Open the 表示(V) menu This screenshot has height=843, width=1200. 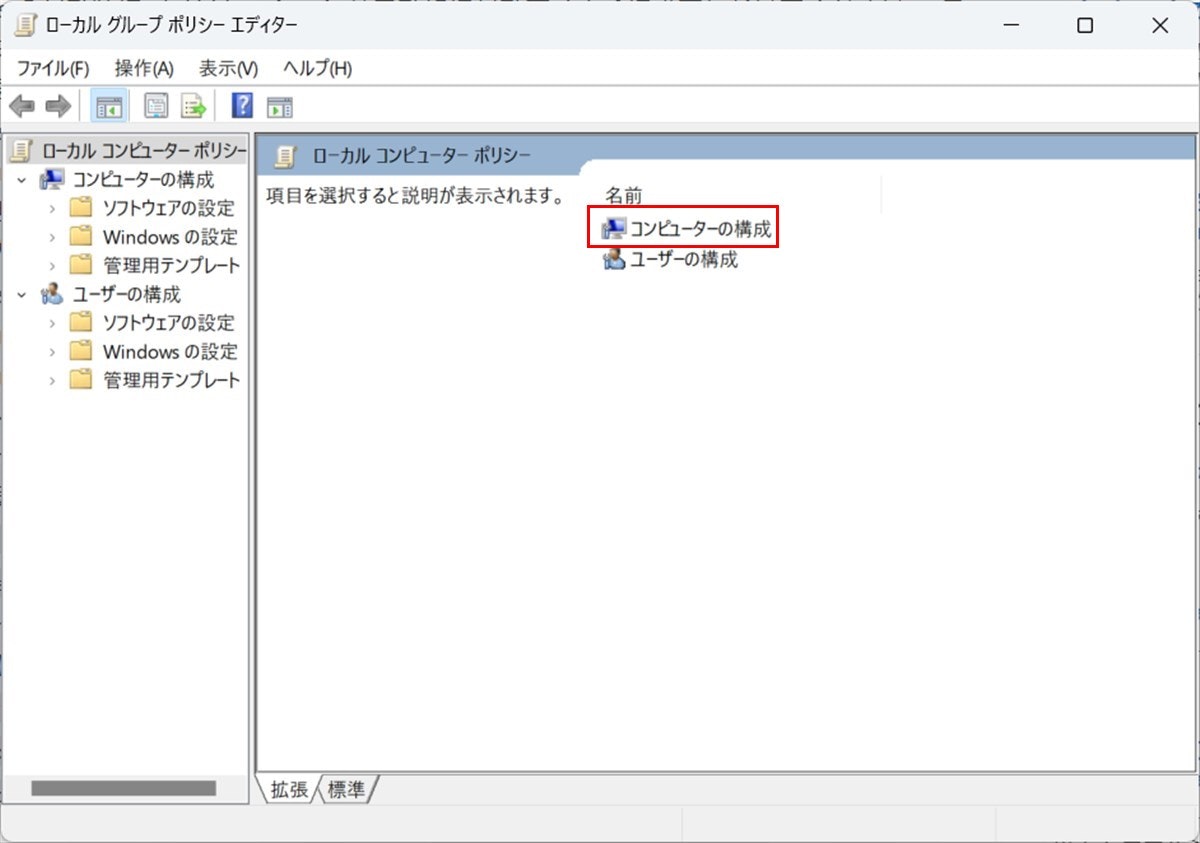[x=228, y=68]
